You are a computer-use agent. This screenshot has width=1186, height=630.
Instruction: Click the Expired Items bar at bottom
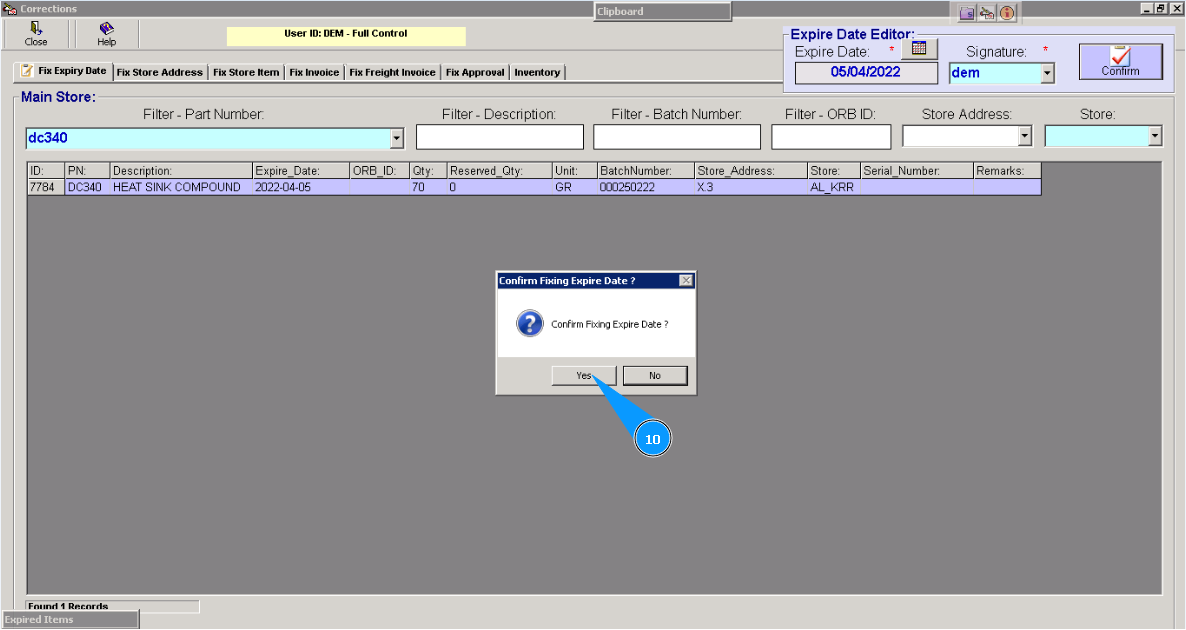point(70,619)
